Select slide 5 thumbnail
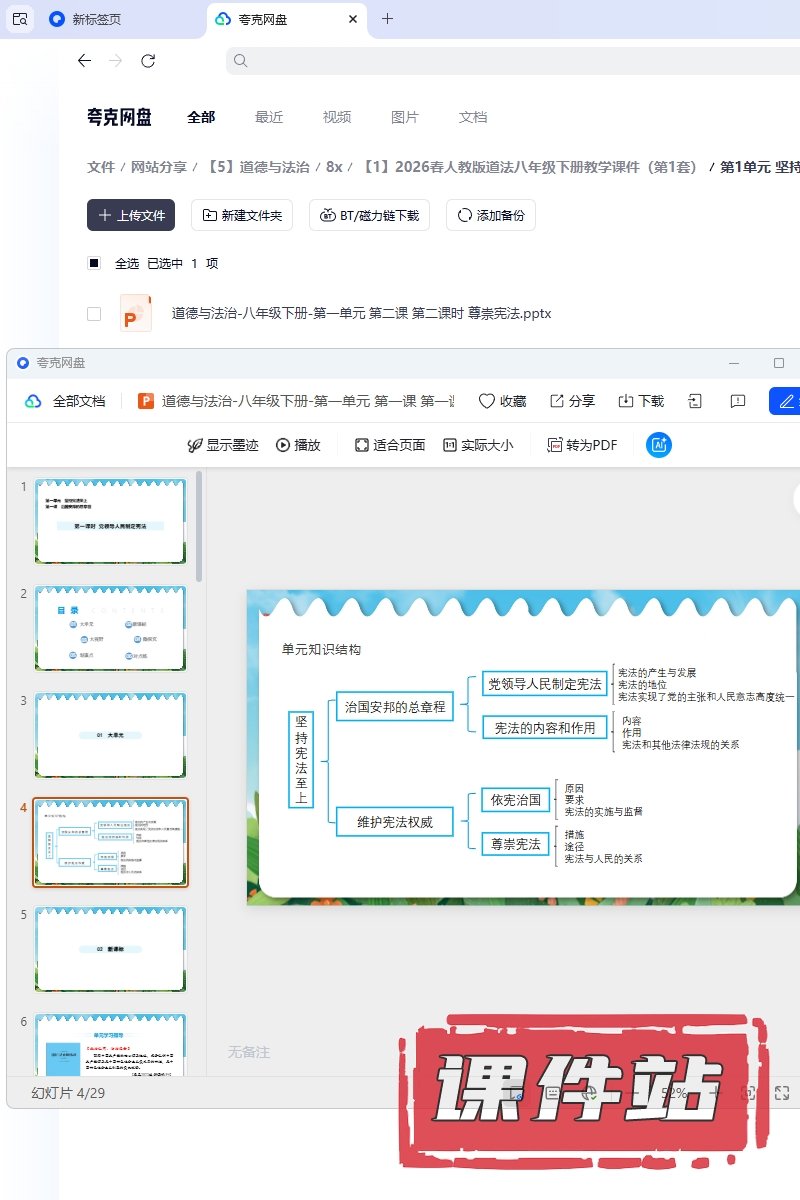 [110, 948]
